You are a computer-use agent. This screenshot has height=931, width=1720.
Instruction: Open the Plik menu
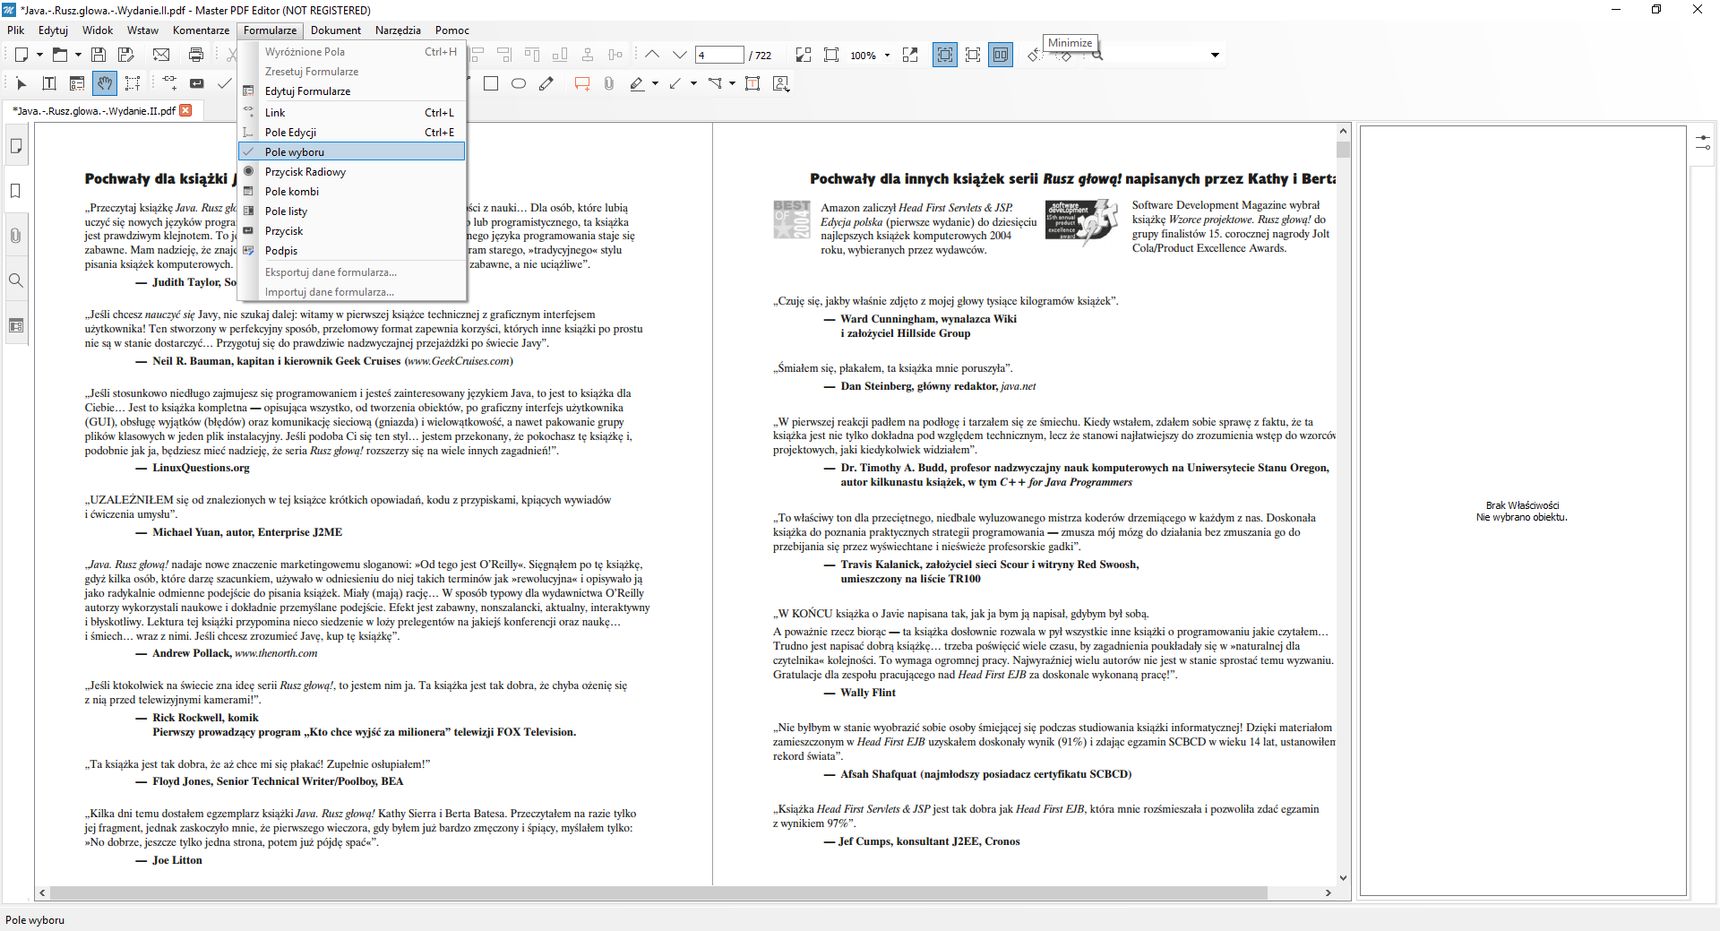coord(16,30)
